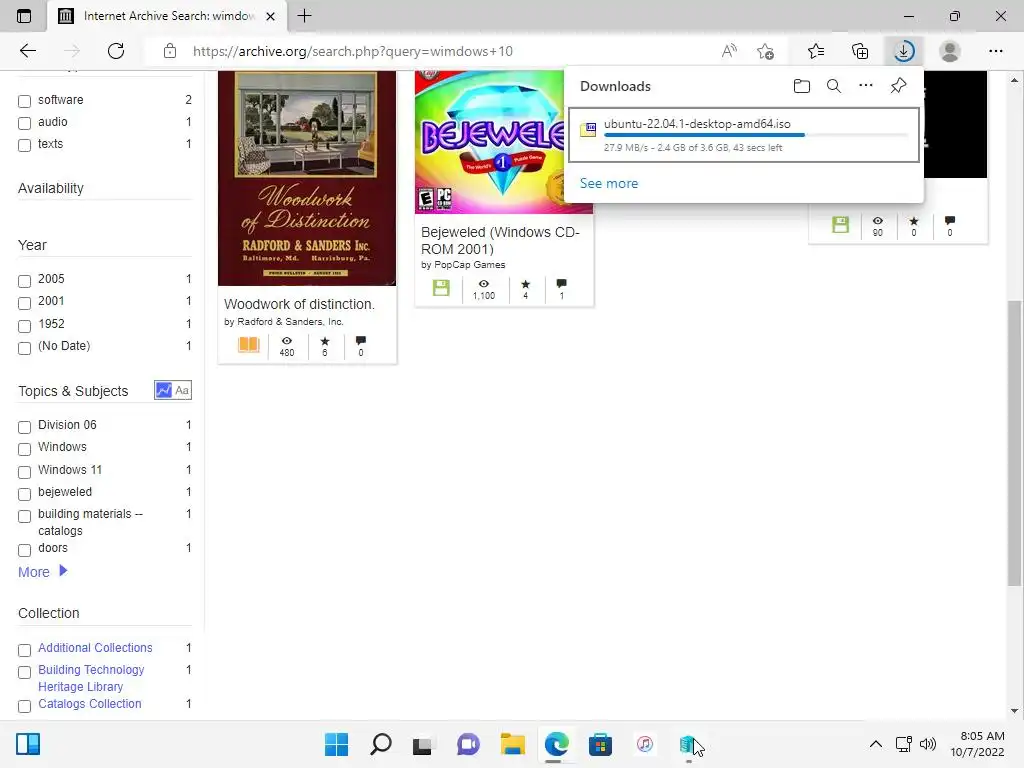Open downloads folder from Downloads panel
The height and width of the screenshot is (768, 1024).
pos(801,86)
